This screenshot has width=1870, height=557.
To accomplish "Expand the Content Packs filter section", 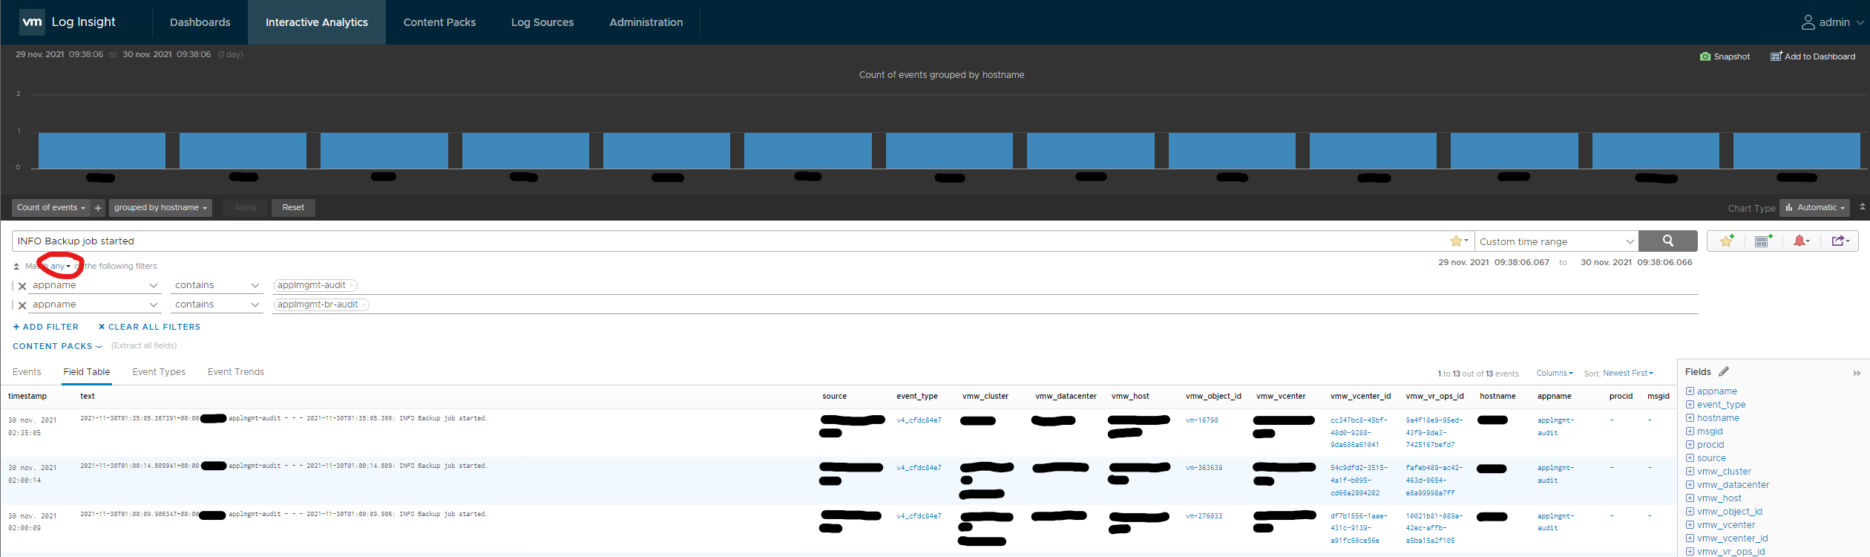I will pos(57,346).
